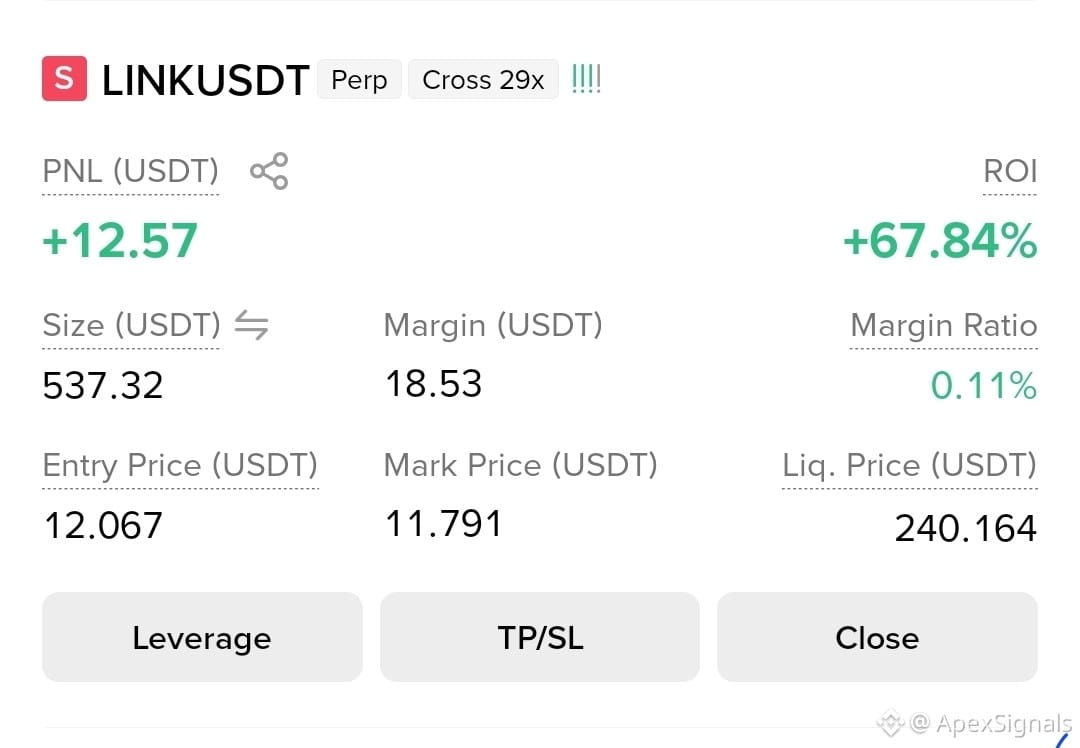The image size is (1080, 748).
Task: Click the Binance logo in the ApexSignals watermark
Action: point(891,723)
